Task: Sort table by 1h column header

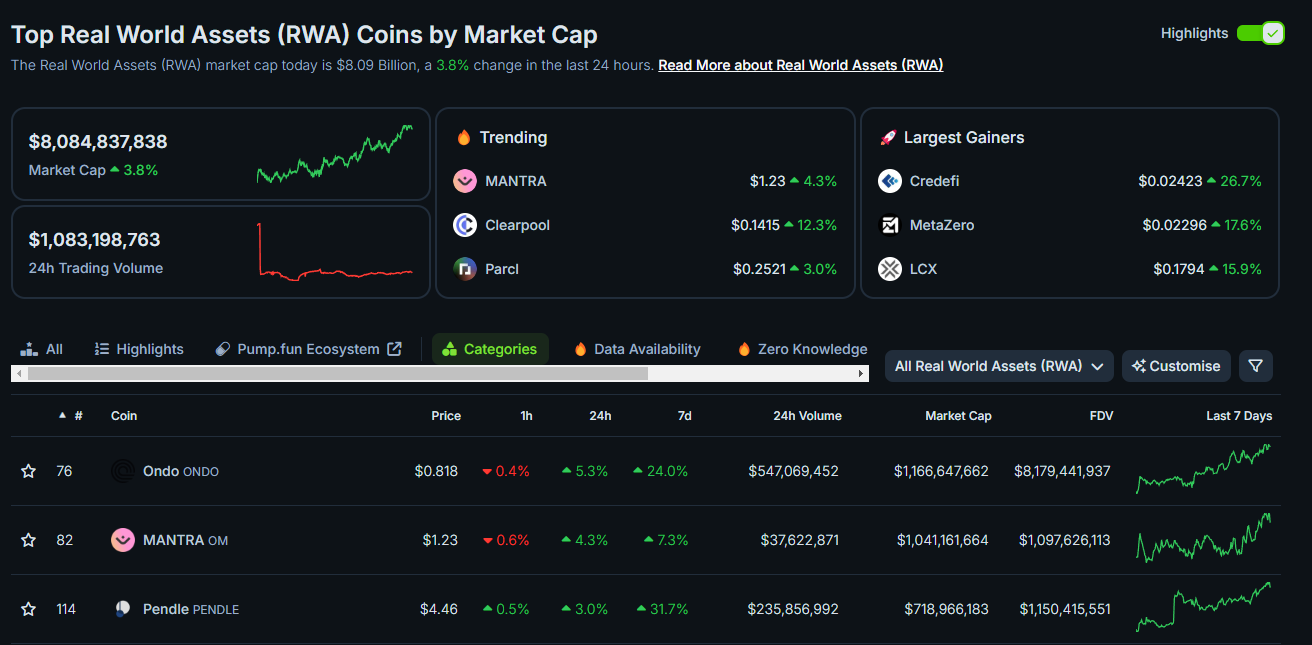Action: tap(526, 415)
